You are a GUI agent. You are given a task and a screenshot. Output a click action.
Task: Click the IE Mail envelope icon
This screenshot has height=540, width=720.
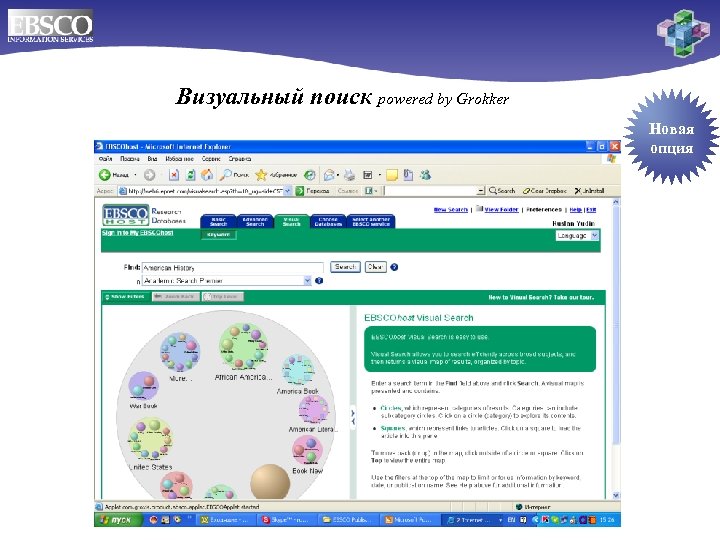(329, 175)
